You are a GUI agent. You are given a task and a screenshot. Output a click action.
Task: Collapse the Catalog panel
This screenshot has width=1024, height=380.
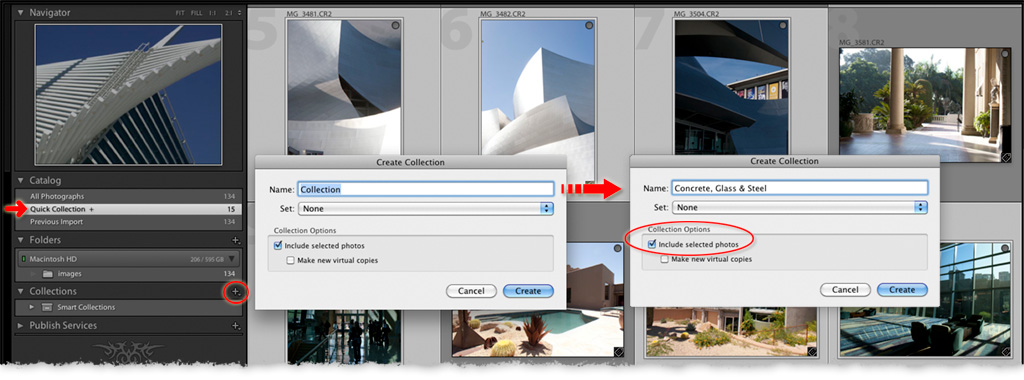click(x=21, y=180)
